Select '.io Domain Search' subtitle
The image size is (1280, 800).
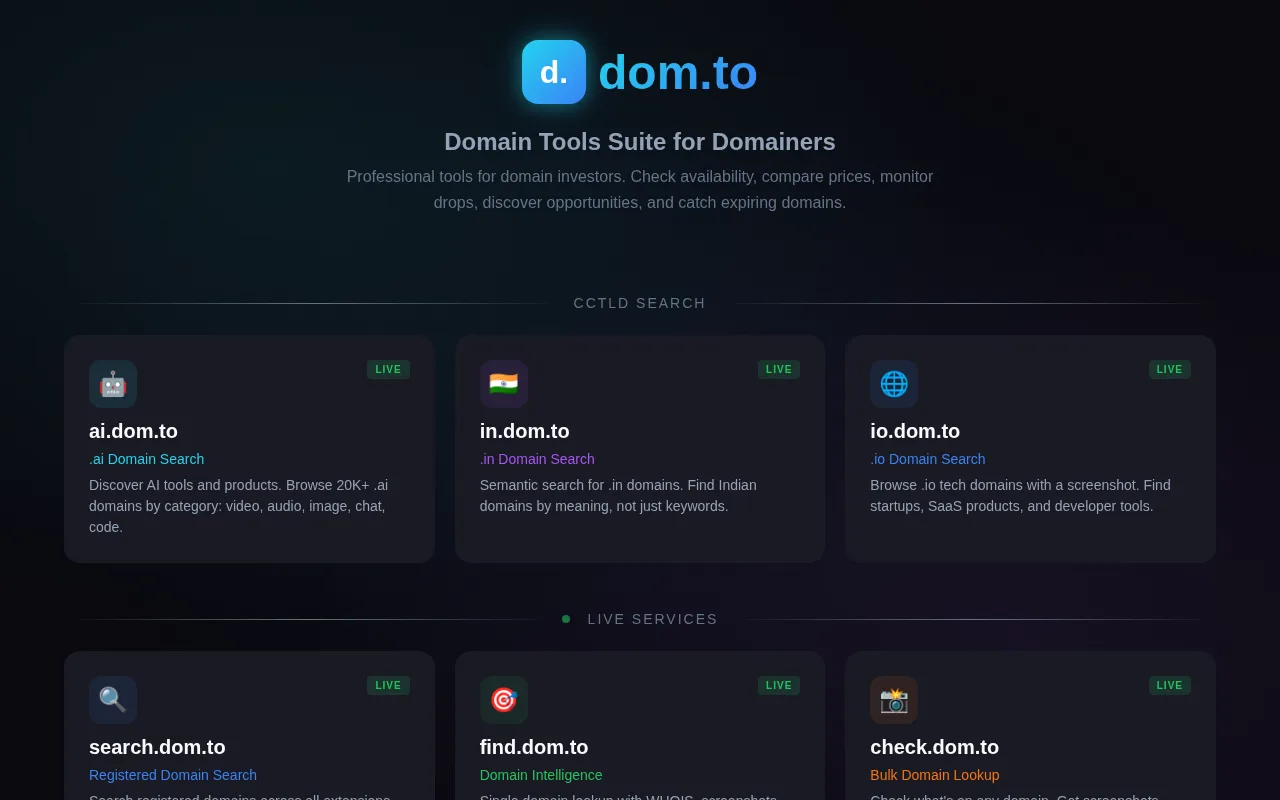(928, 459)
